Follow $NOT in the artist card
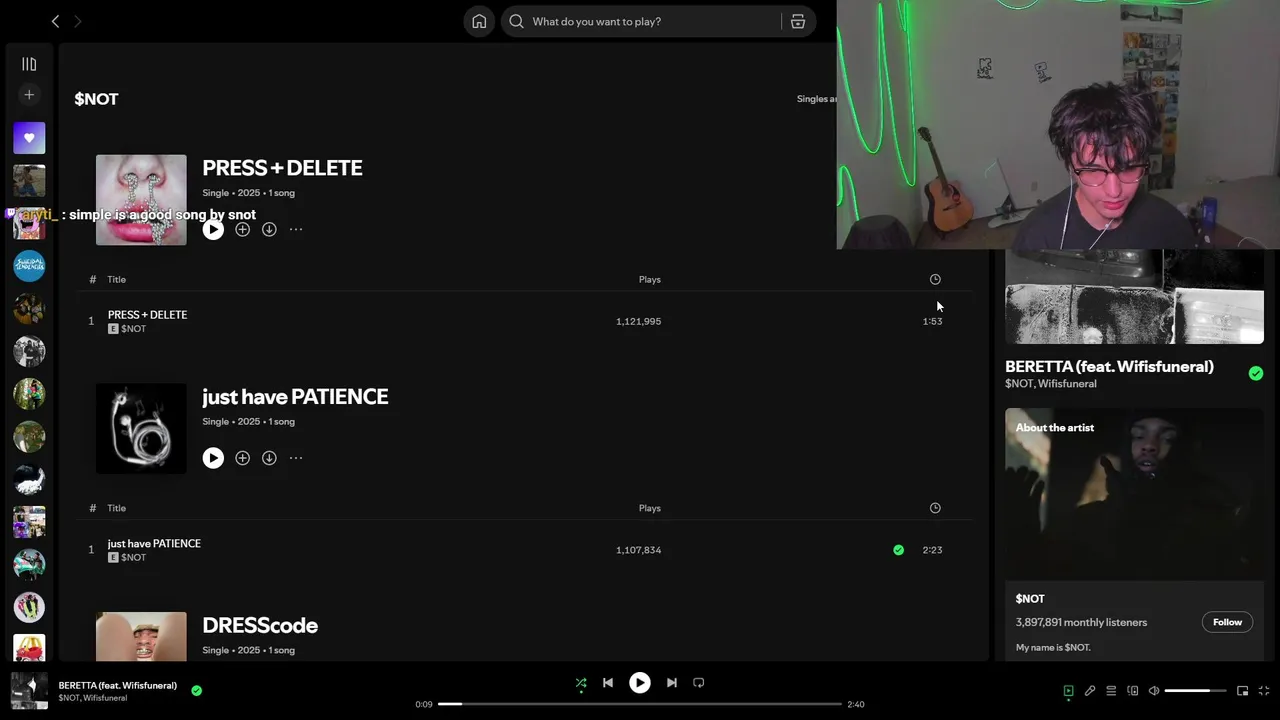The width and height of the screenshot is (1280, 720). (x=1227, y=622)
